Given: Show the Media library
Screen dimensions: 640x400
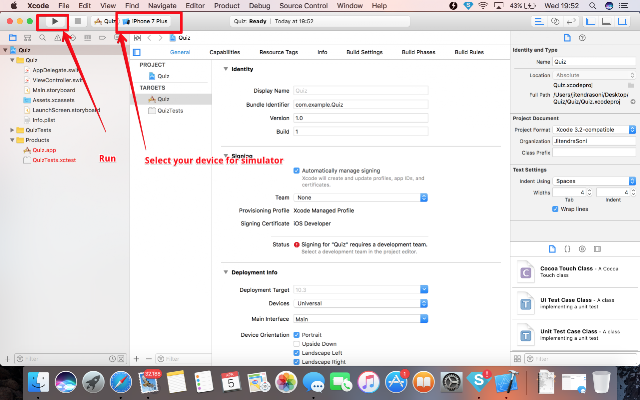Looking at the screenshot, I should (x=598, y=249).
